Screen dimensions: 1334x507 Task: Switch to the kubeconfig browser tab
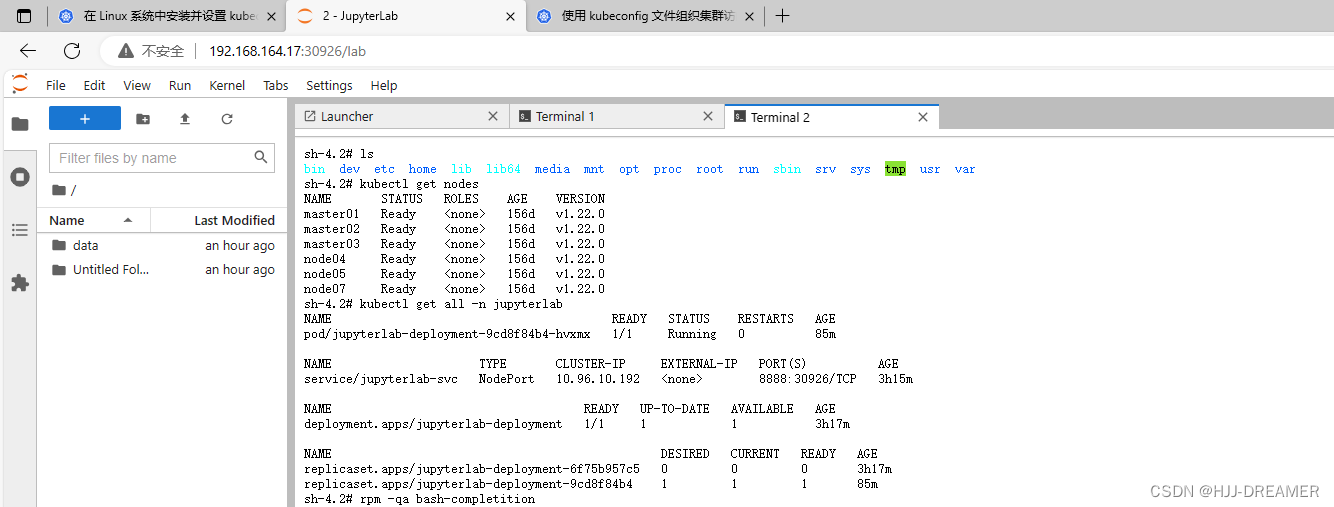pyautogui.click(x=644, y=16)
